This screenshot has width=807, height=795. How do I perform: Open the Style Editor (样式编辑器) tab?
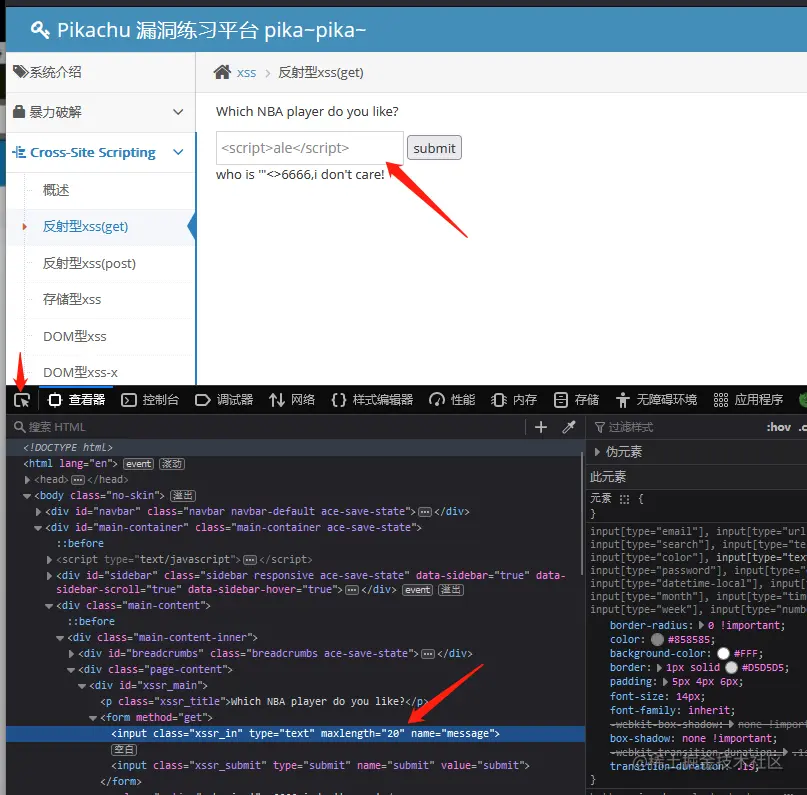[372, 400]
